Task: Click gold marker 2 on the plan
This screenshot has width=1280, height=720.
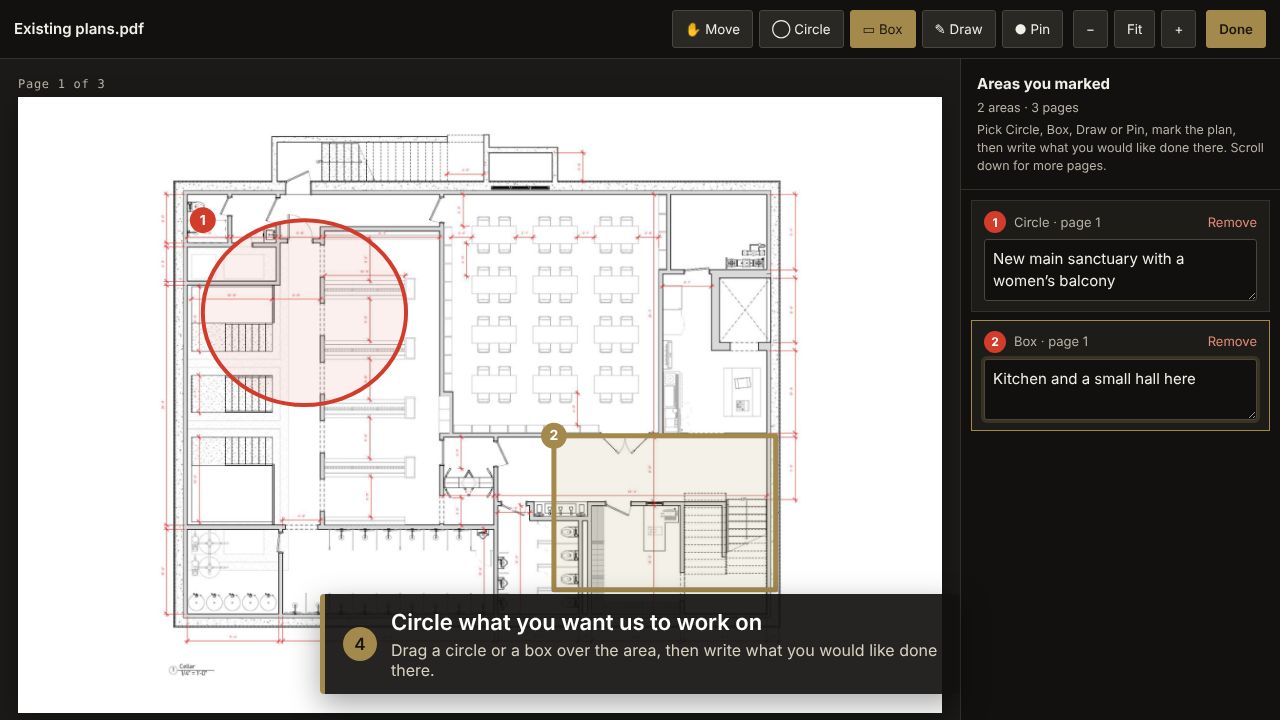Action: pyautogui.click(x=553, y=435)
